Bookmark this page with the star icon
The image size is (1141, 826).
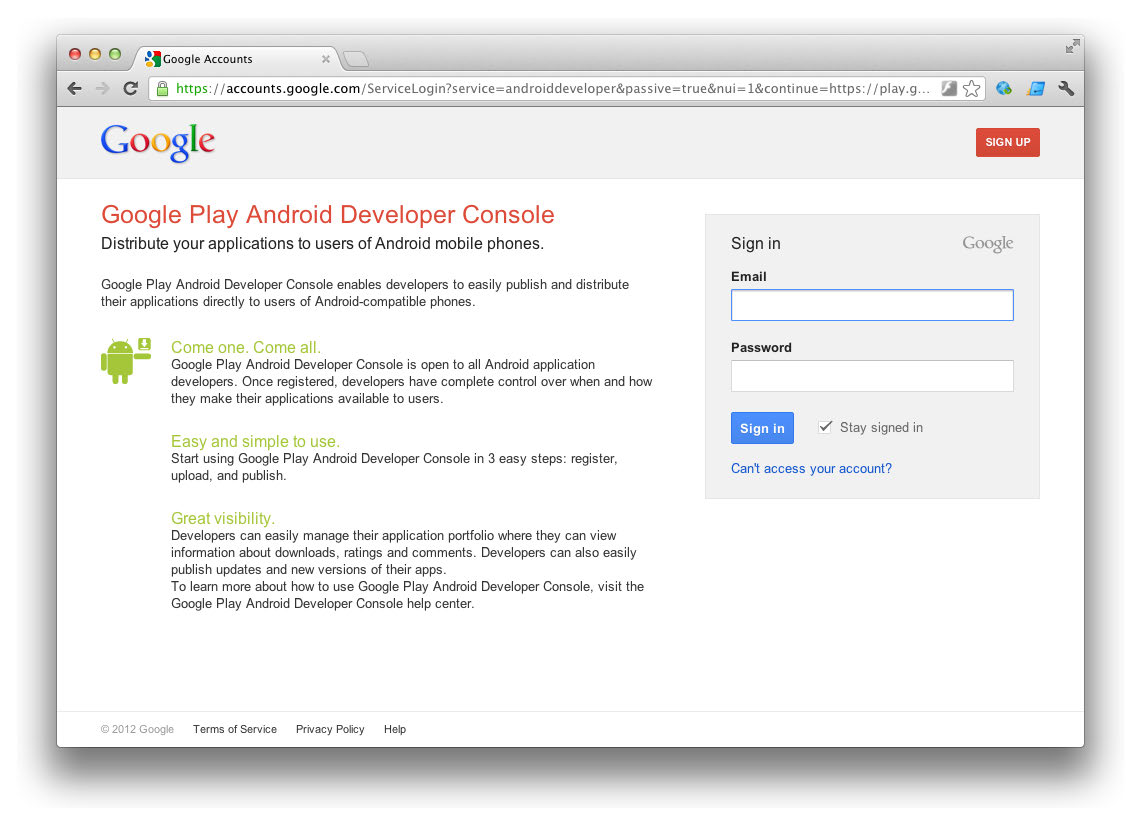[x=971, y=89]
